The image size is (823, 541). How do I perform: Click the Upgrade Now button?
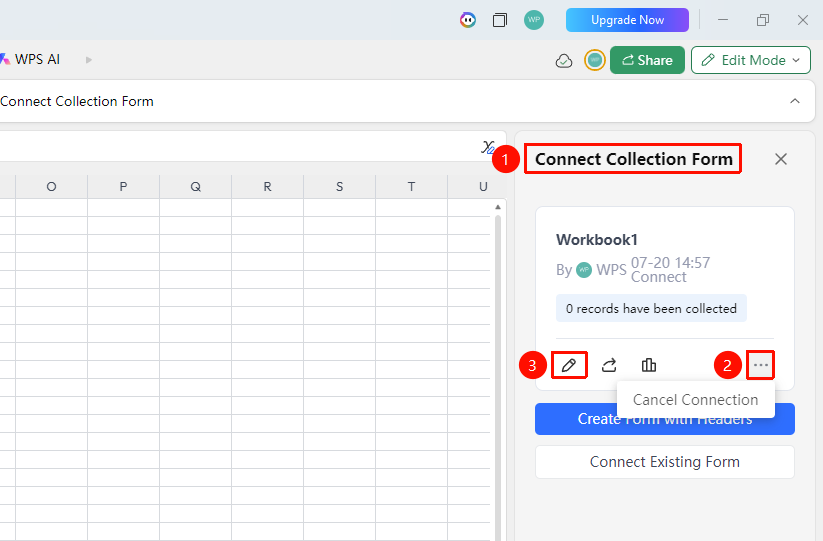pos(627,20)
